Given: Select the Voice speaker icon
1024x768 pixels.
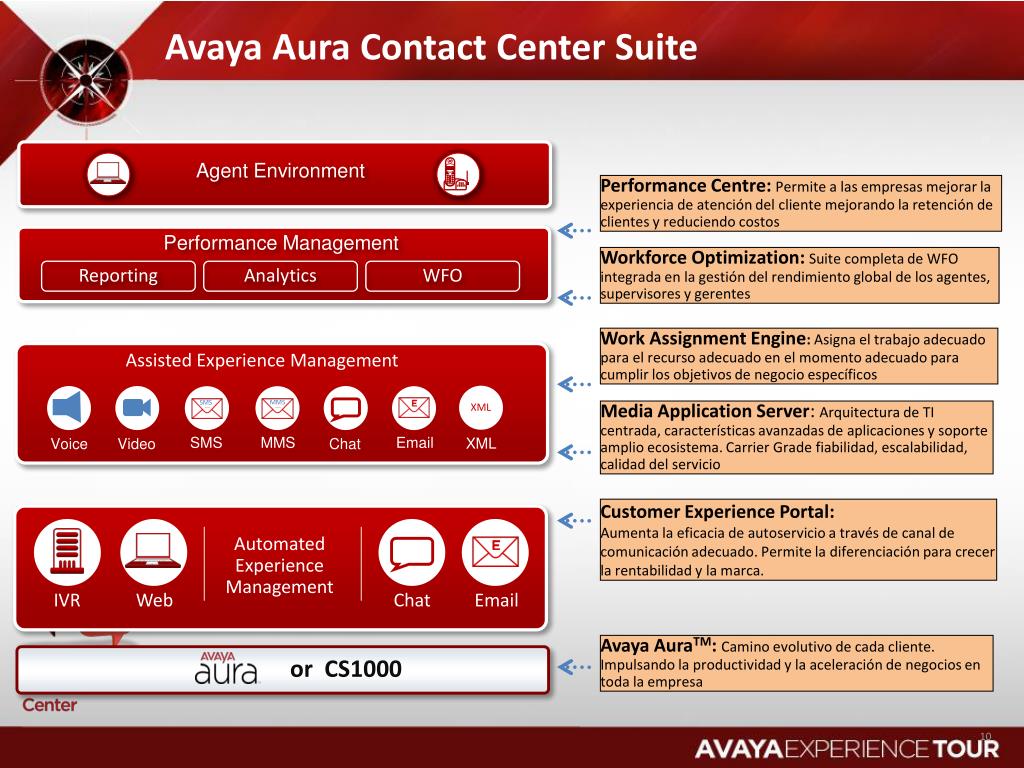Looking at the screenshot, I should coord(69,408).
